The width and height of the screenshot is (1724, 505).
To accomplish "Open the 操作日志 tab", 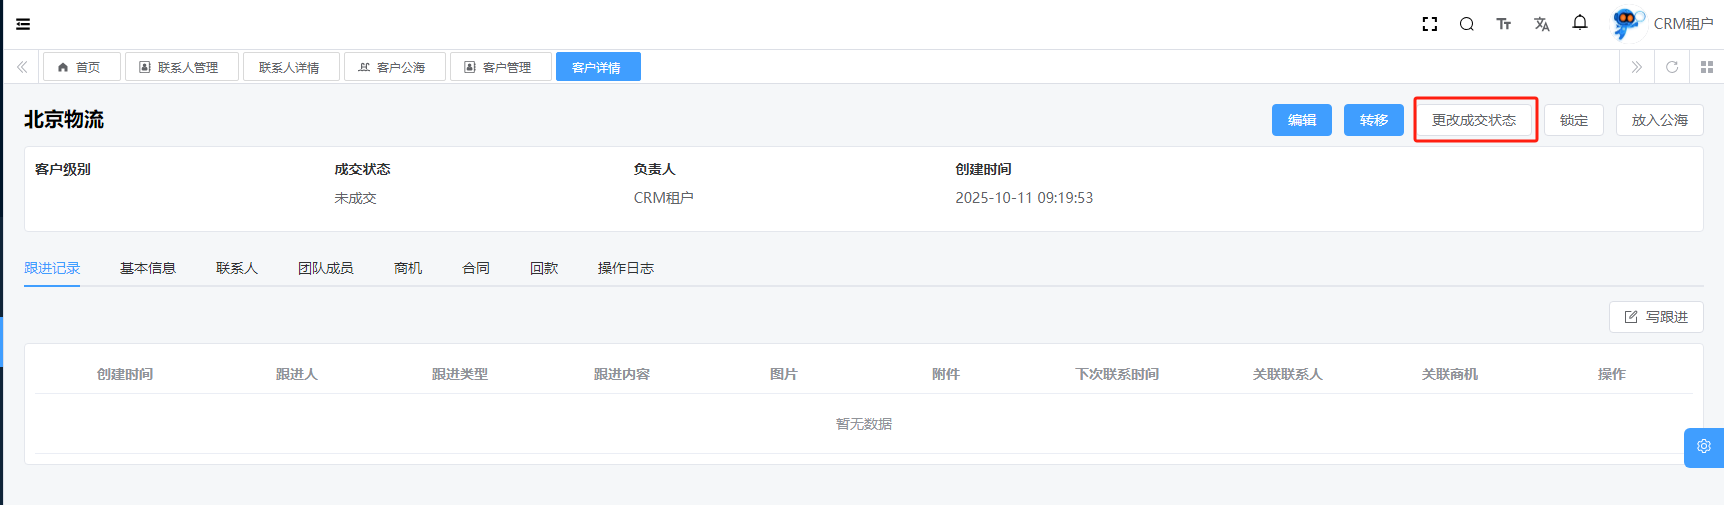I will (x=625, y=268).
